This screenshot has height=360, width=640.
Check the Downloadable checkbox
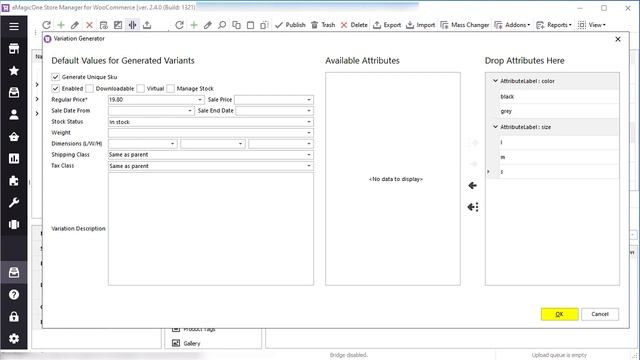click(x=89, y=88)
